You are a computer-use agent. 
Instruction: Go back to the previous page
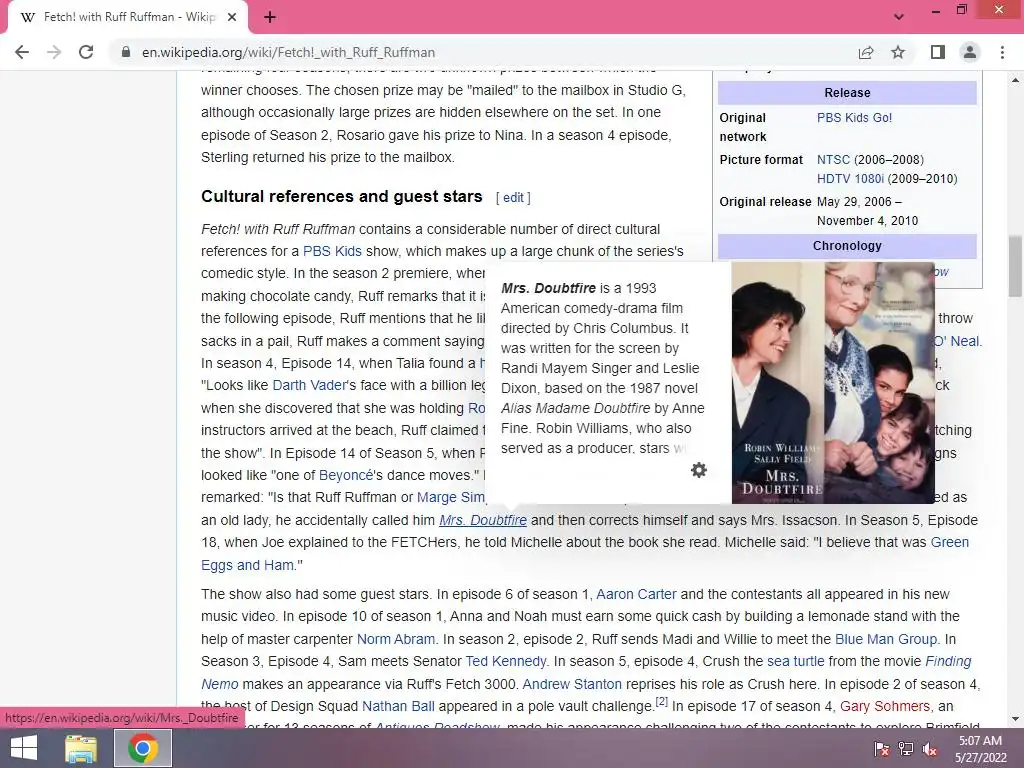pyautogui.click(x=22, y=52)
